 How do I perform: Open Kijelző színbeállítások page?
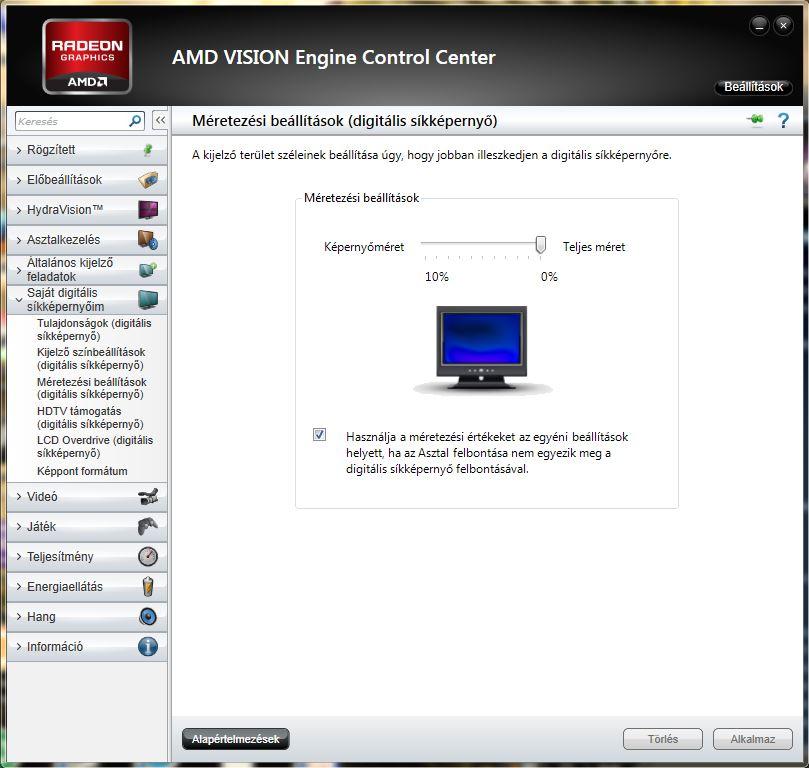(91, 358)
